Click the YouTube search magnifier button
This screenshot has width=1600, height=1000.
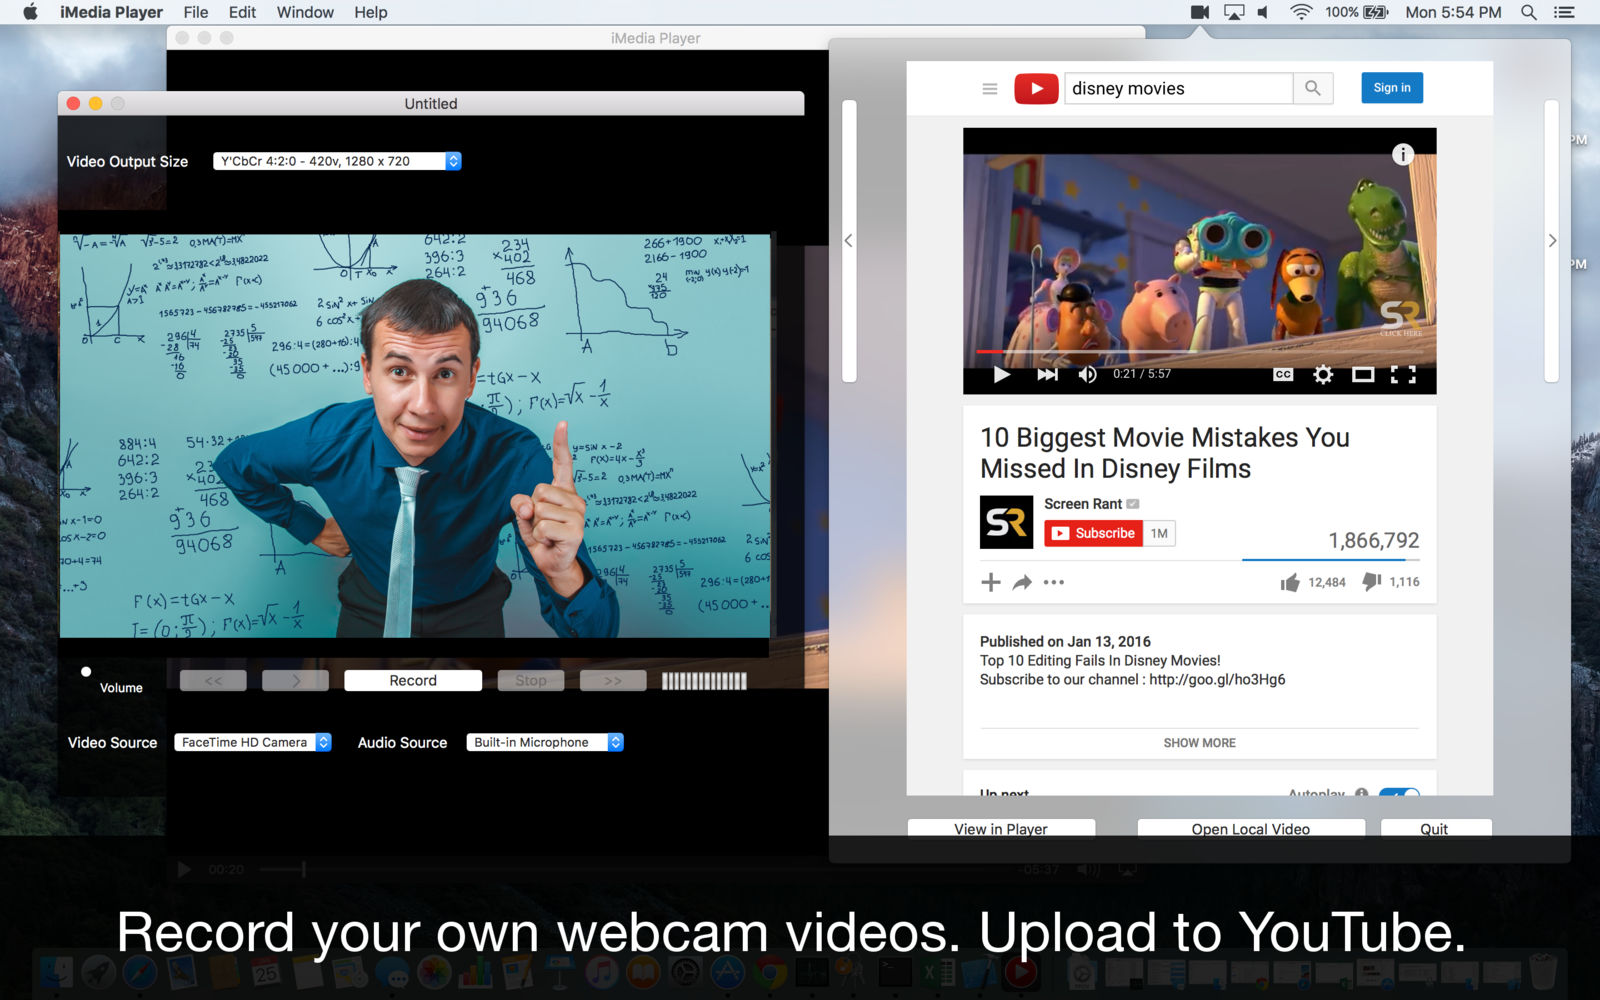pyautogui.click(x=1313, y=88)
